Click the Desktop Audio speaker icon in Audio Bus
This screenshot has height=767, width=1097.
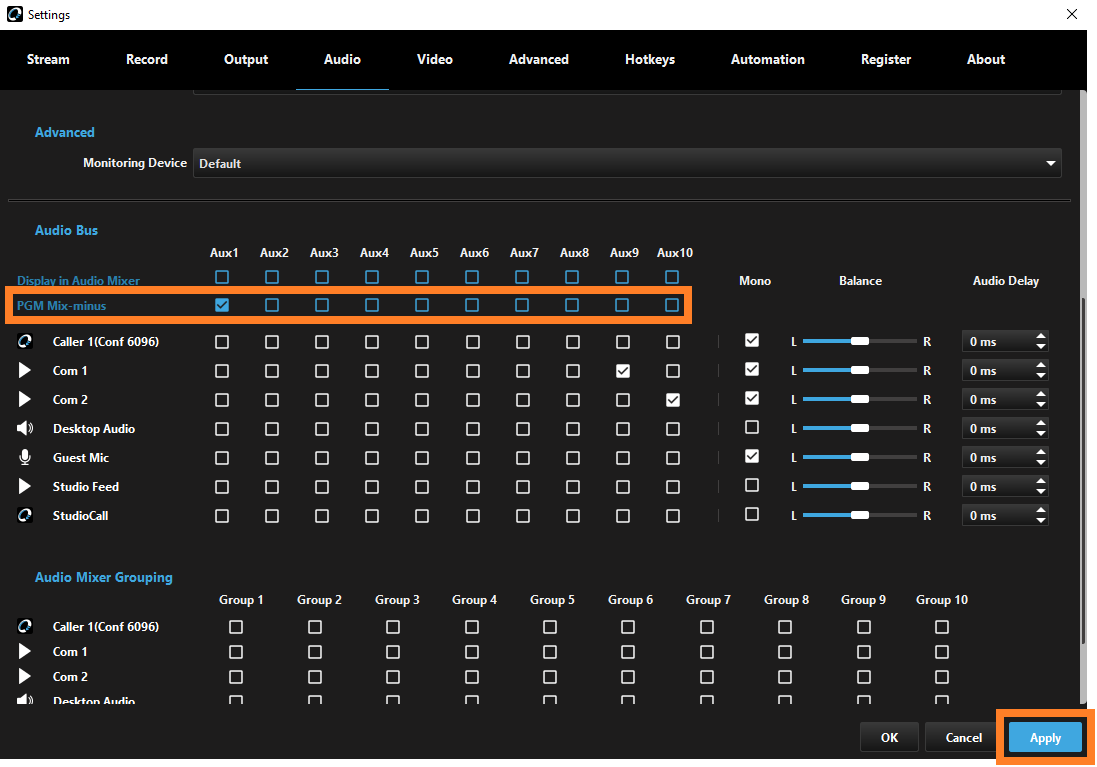tap(25, 429)
